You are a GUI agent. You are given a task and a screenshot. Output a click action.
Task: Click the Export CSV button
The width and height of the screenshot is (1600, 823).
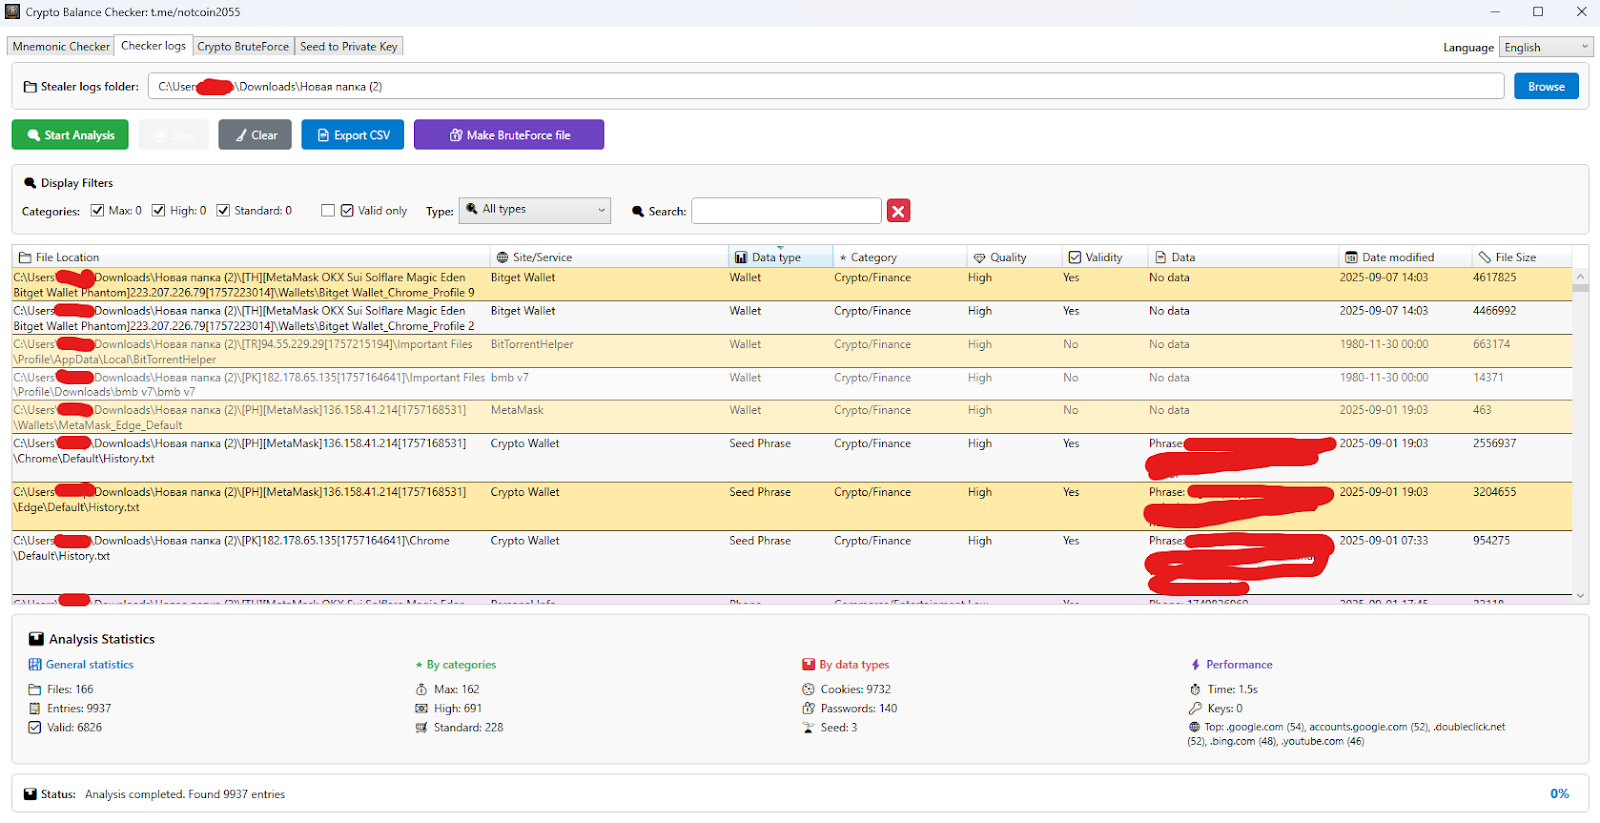[x=352, y=135]
